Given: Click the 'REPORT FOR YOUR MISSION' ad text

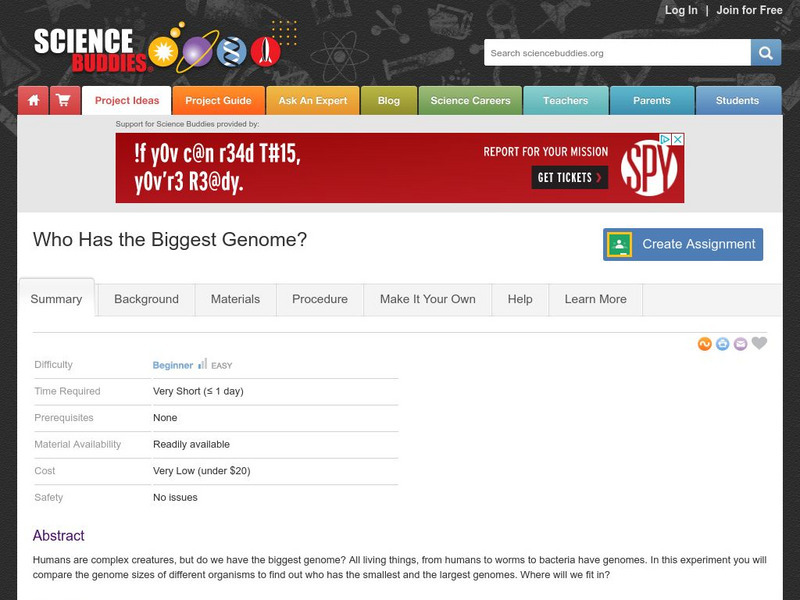Looking at the screenshot, I should 546,152.
